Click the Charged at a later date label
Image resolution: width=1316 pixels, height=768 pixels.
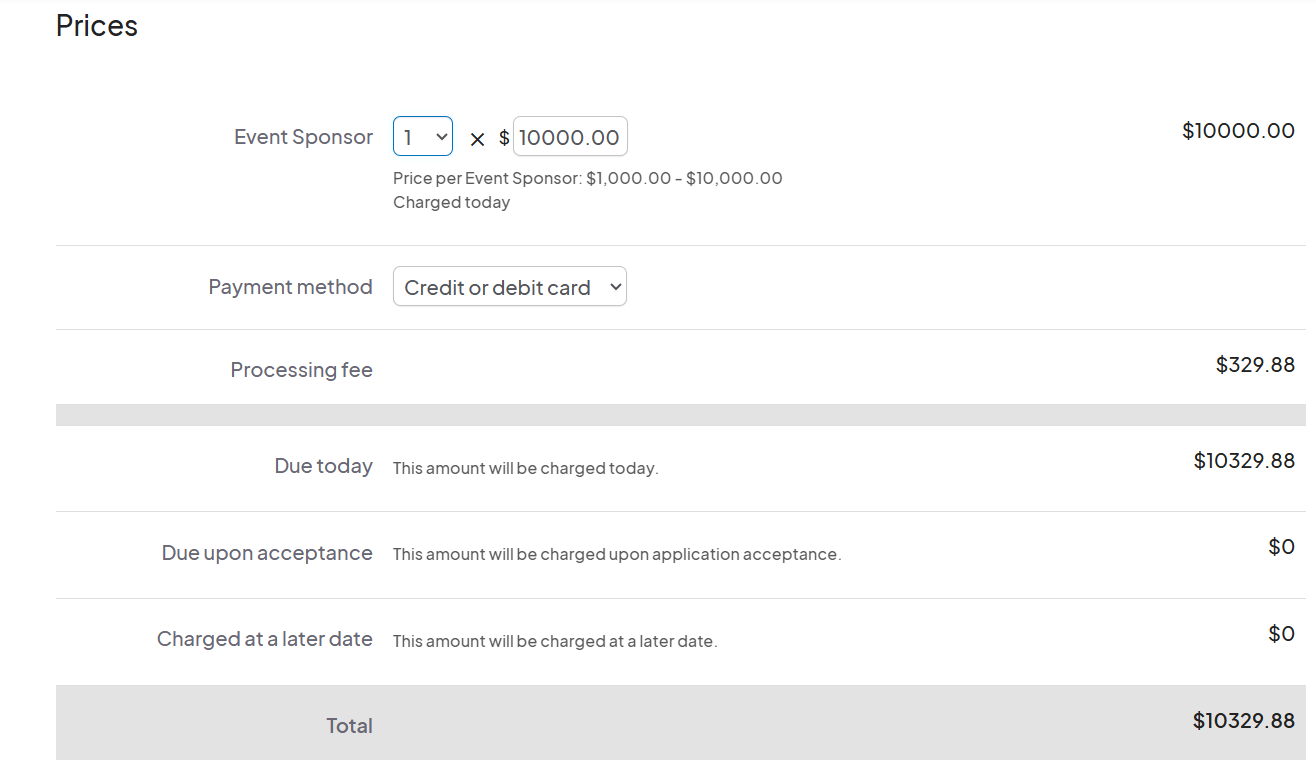264,639
